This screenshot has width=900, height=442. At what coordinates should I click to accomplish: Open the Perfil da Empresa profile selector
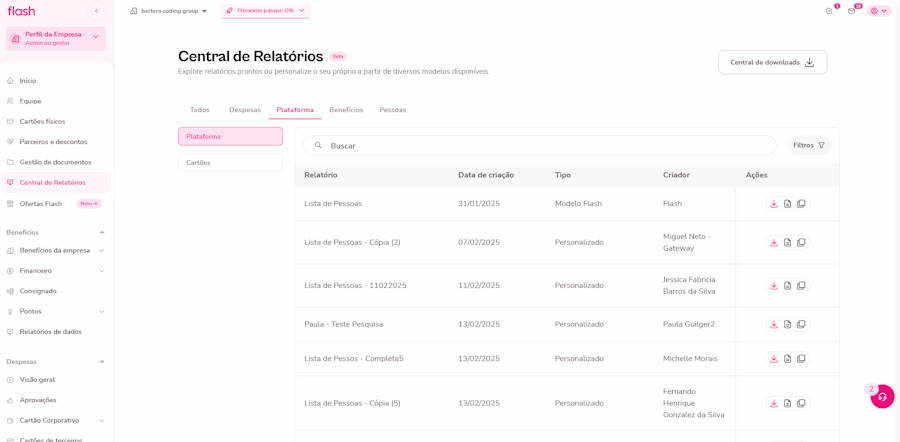point(56,38)
